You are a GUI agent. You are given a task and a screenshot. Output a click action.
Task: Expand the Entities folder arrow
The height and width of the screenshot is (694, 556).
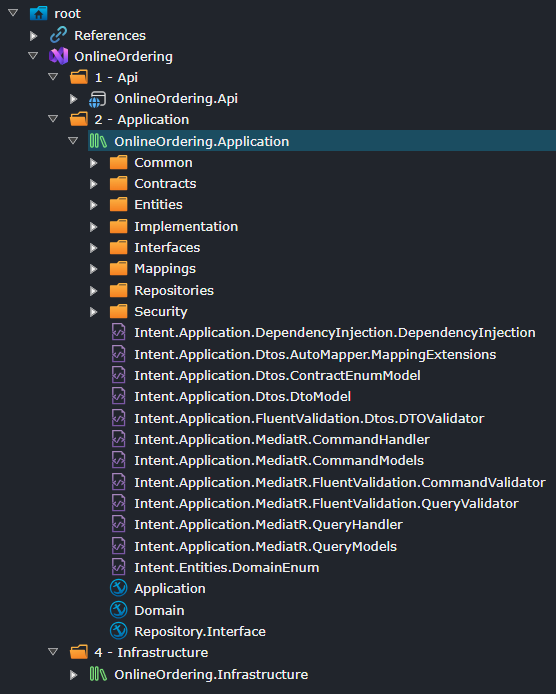click(93, 205)
